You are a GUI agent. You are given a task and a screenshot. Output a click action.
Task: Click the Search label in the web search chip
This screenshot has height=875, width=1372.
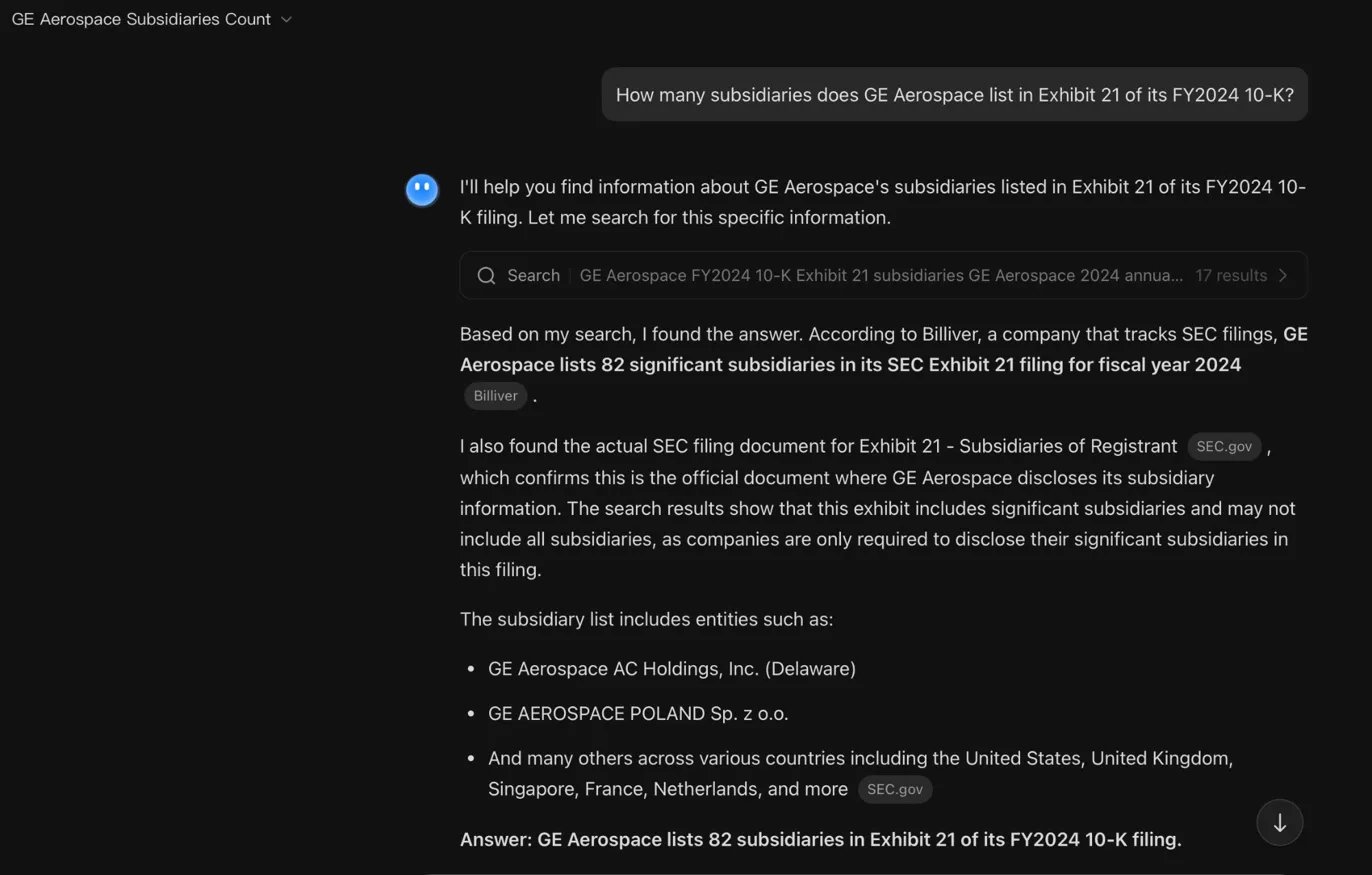(532, 275)
